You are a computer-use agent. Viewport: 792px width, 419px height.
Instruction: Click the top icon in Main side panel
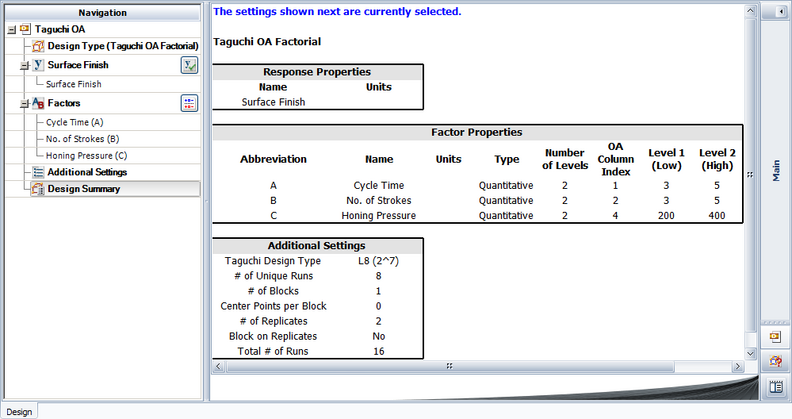point(775,337)
